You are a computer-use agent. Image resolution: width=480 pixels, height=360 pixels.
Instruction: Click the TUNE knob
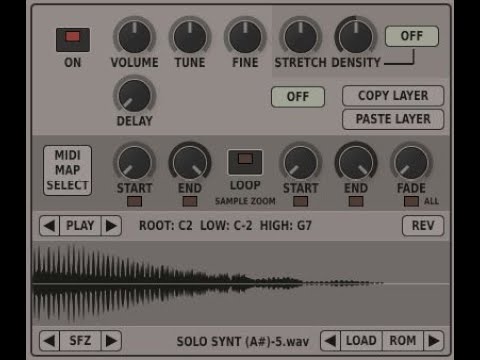click(x=190, y=37)
